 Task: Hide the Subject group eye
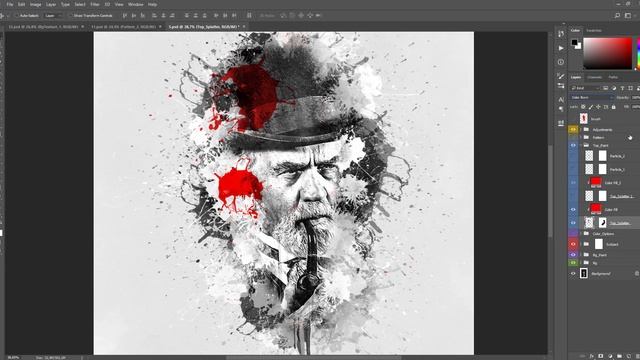point(573,244)
